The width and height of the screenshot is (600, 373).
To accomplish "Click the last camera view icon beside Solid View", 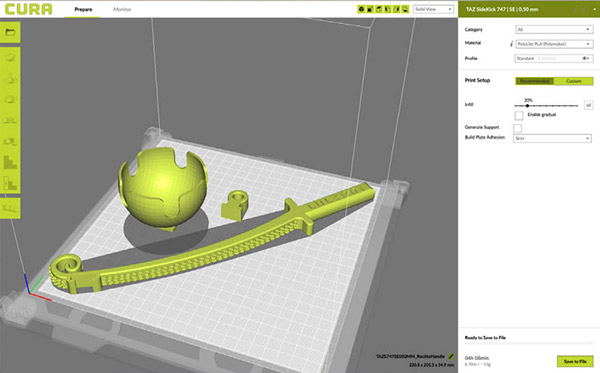I will click(x=405, y=9).
